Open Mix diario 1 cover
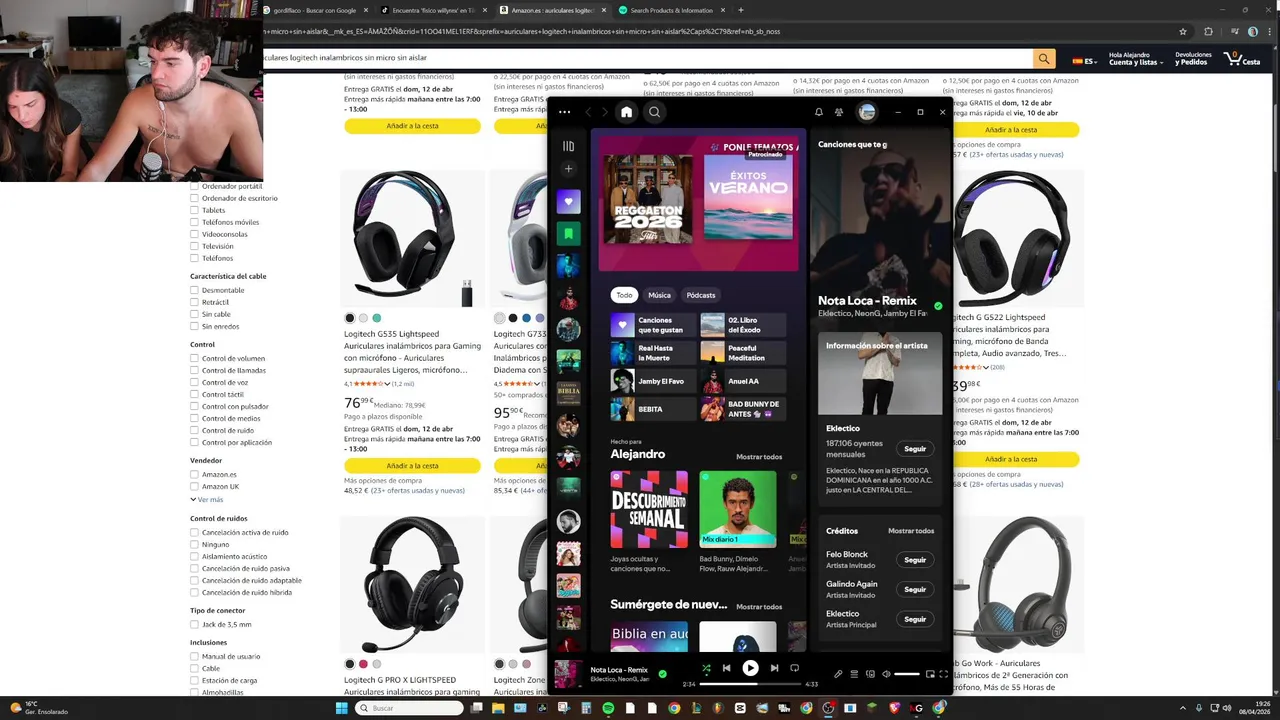The image size is (1280, 720). click(x=738, y=509)
